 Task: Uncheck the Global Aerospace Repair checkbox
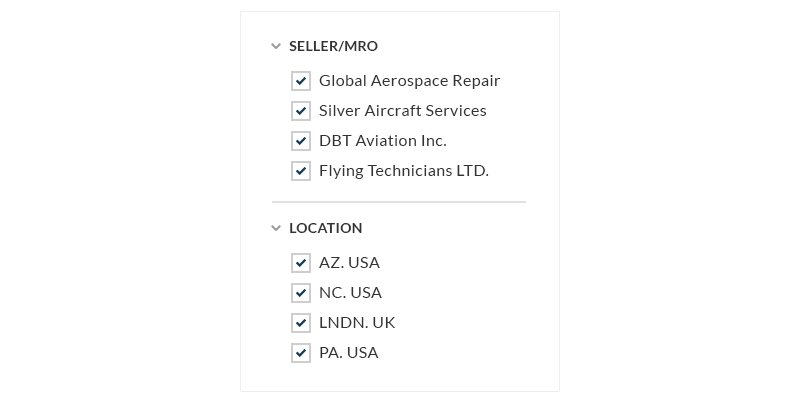click(x=301, y=81)
